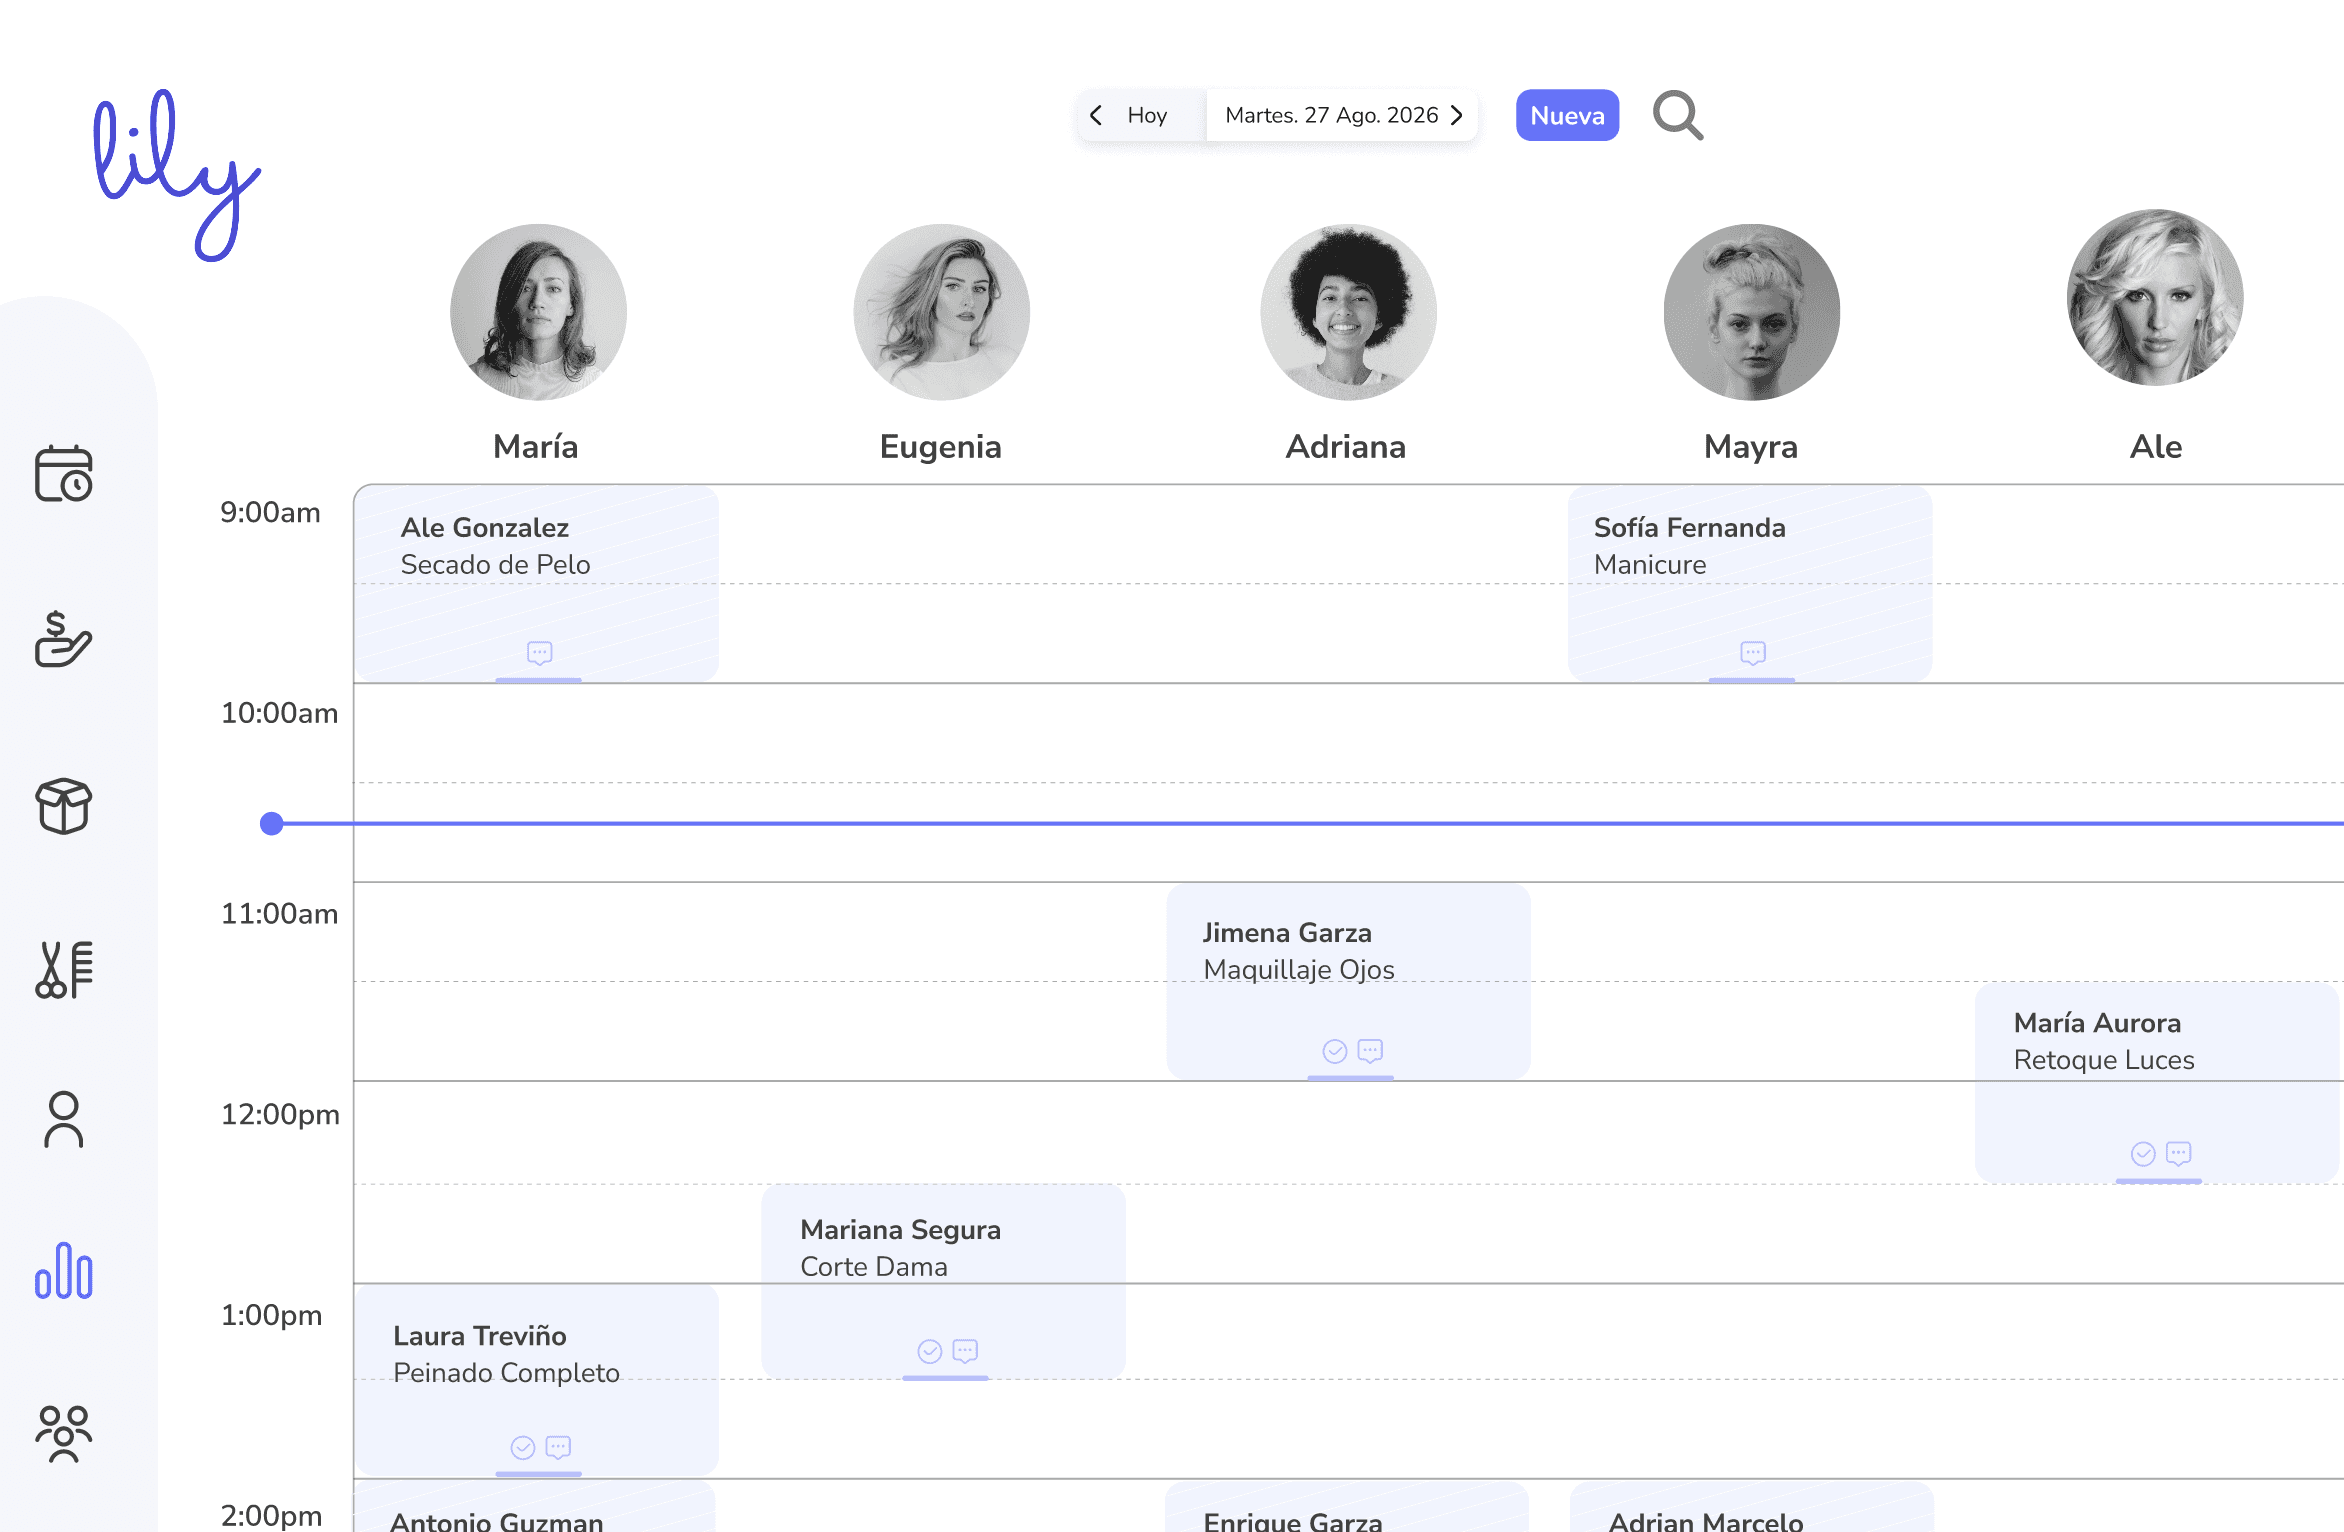The width and height of the screenshot is (2344, 1532).
Task: Open the scissors and comb services icon
Action: pos(64,970)
